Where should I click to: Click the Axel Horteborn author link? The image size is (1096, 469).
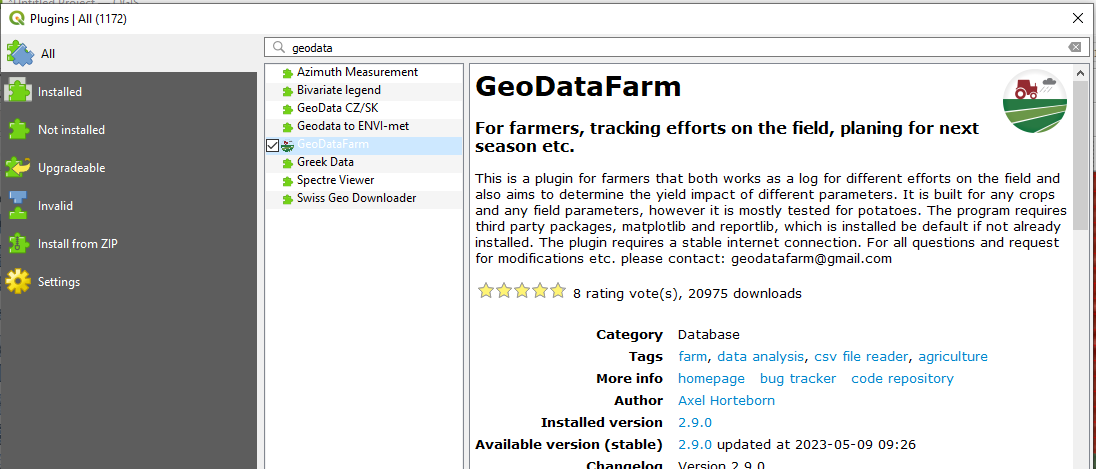coord(727,401)
